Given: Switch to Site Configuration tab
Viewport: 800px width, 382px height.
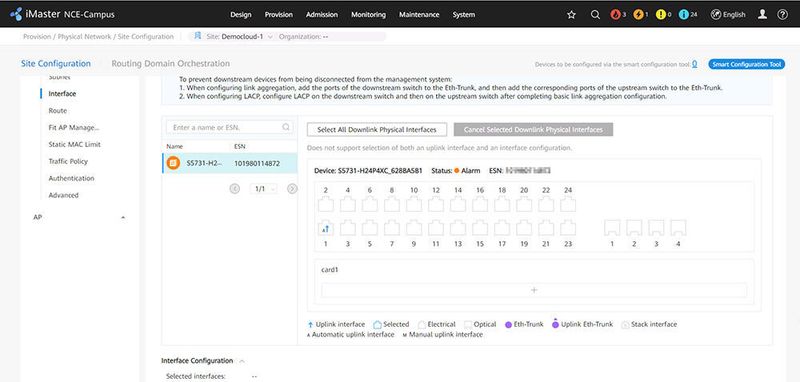Looking at the screenshot, I should click(56, 64).
